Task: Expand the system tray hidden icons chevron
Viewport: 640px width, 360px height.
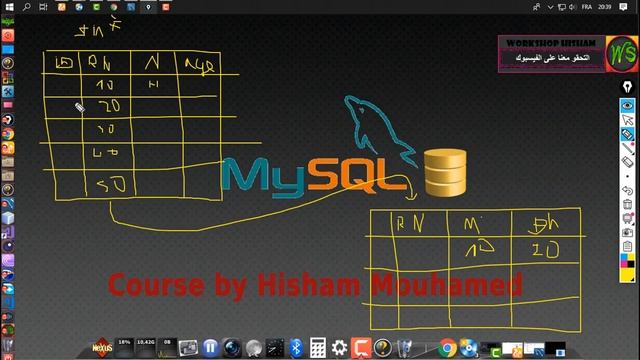Action: coord(550,7)
